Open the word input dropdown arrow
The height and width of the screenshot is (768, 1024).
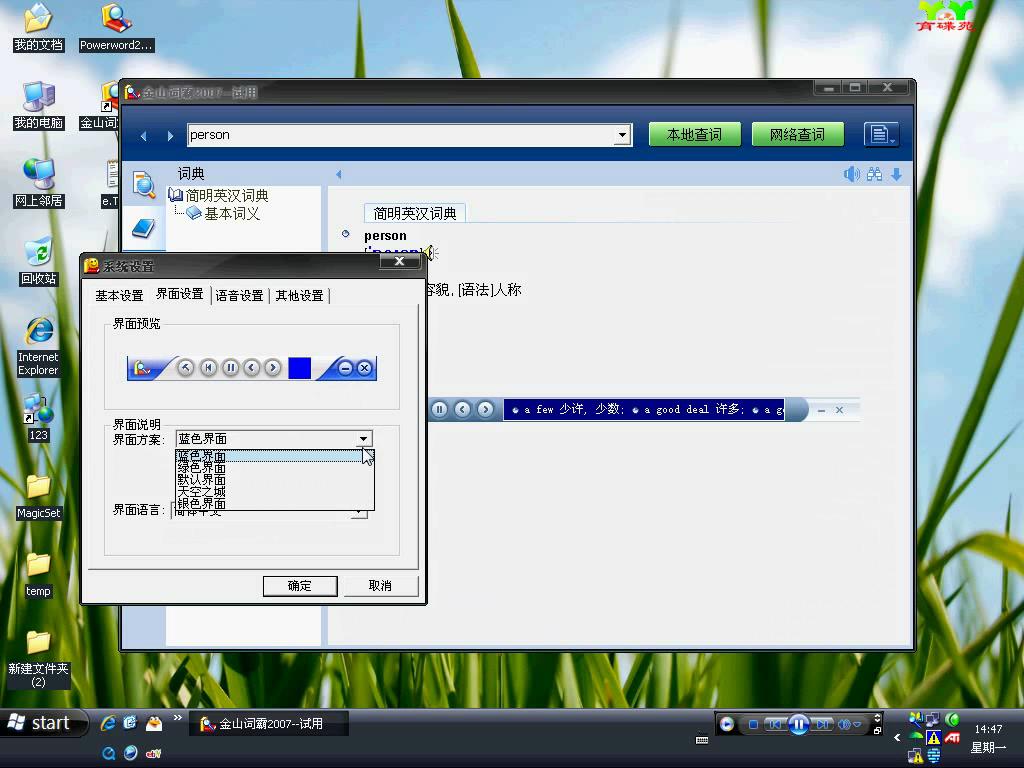coord(622,135)
